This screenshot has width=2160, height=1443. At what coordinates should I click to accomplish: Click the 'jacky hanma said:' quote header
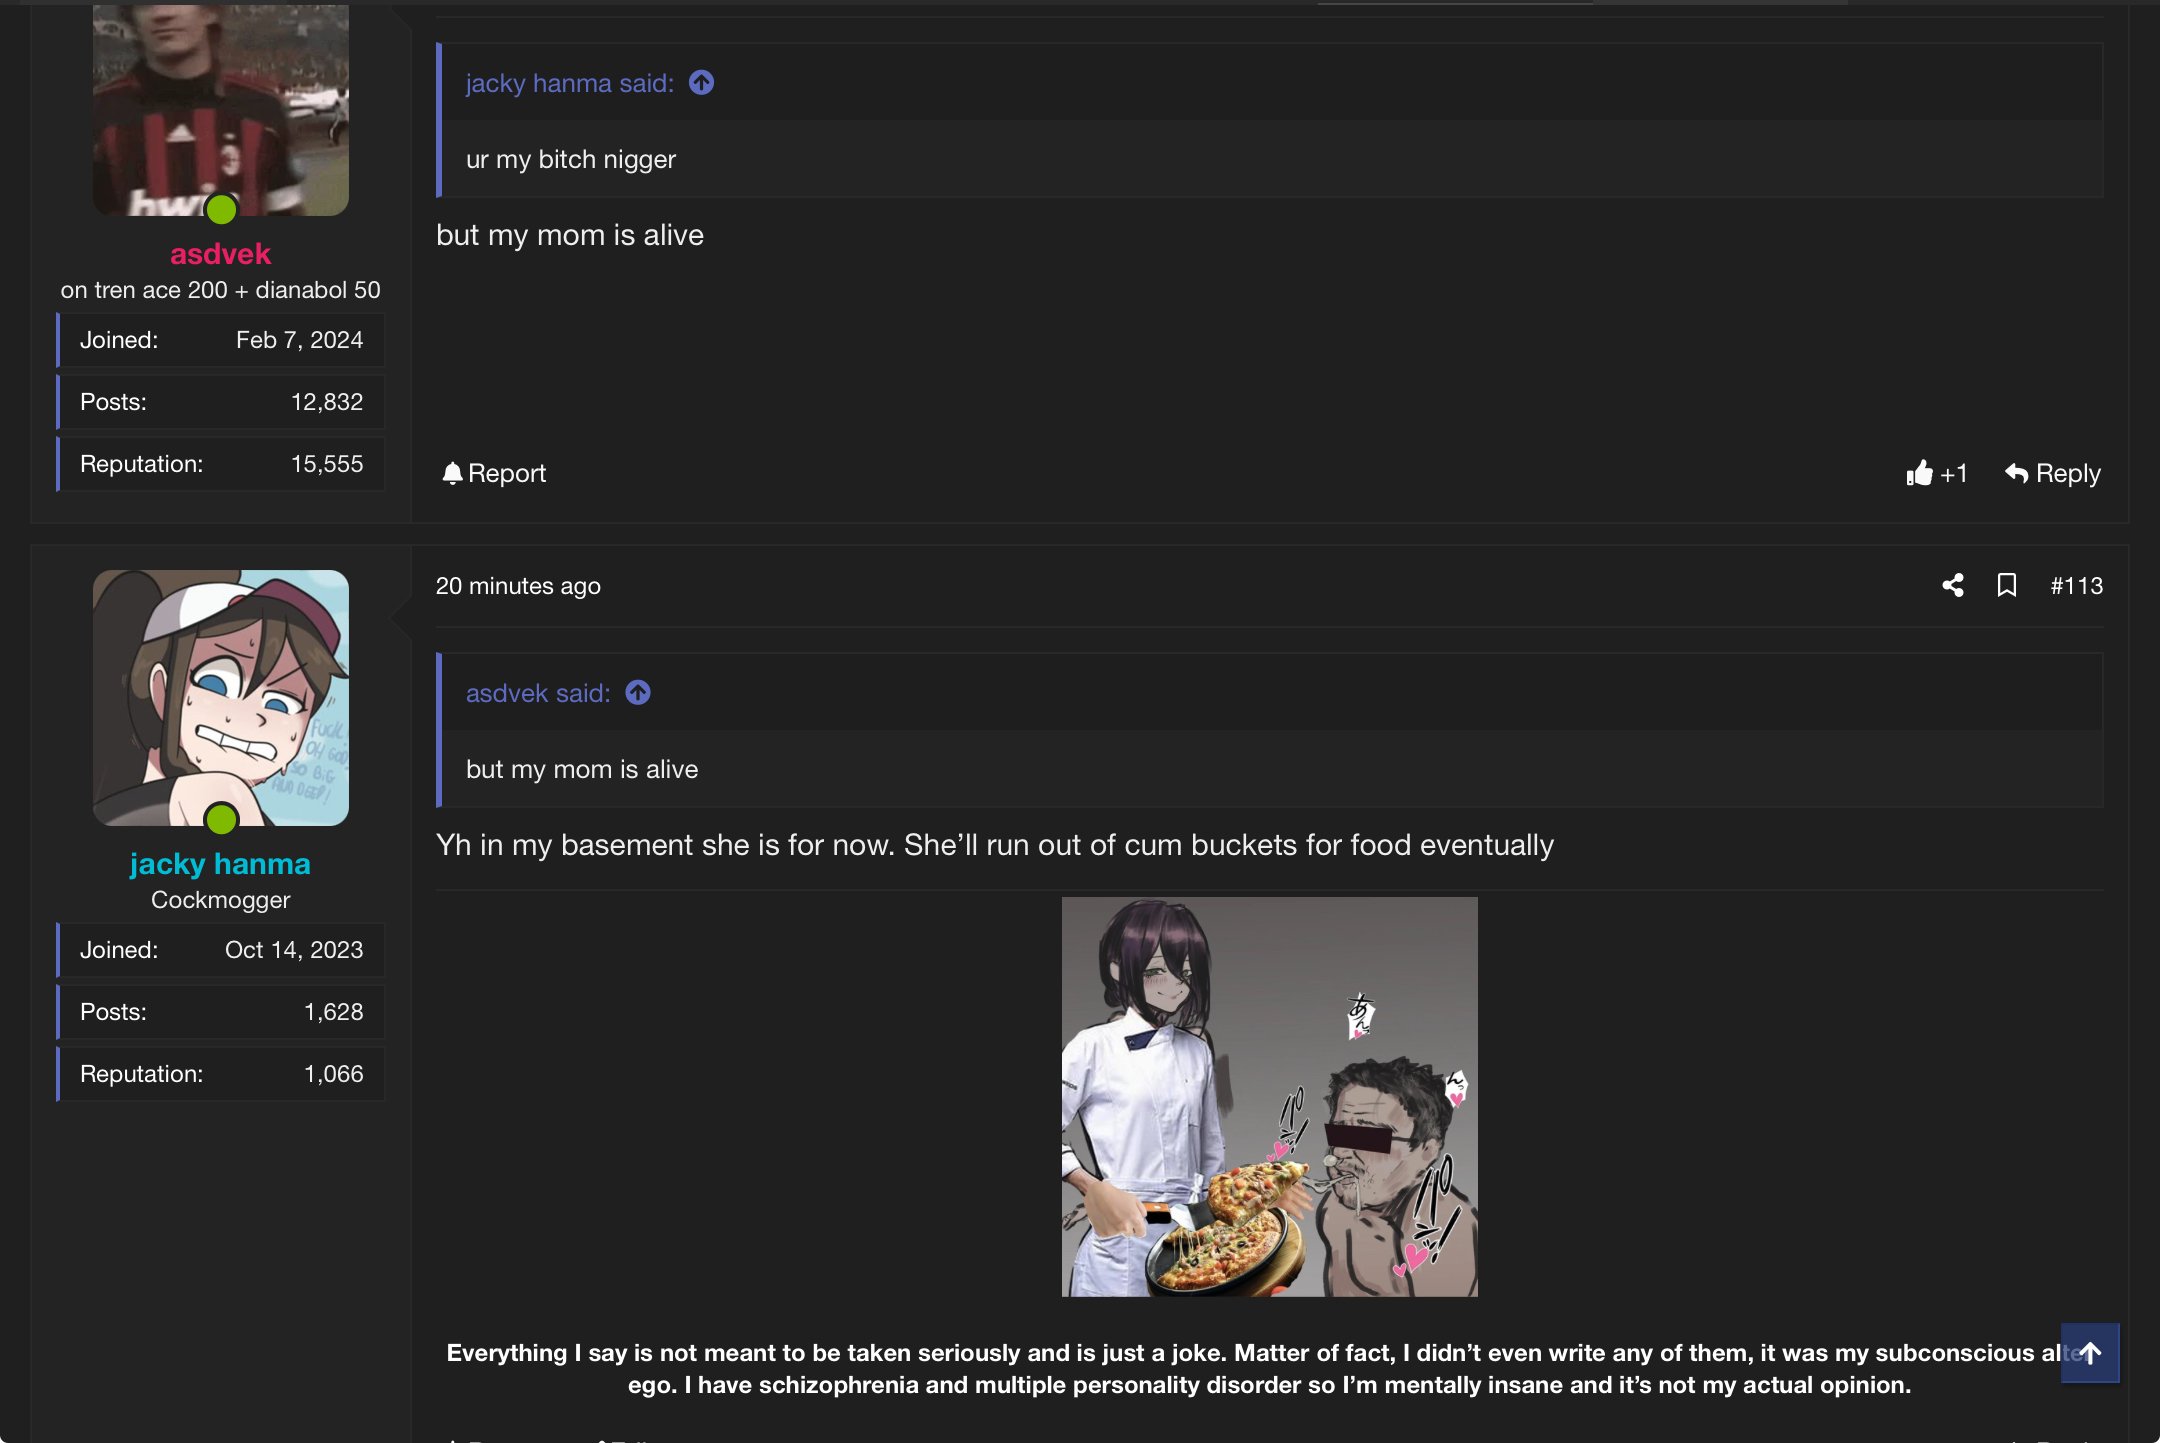pos(570,83)
